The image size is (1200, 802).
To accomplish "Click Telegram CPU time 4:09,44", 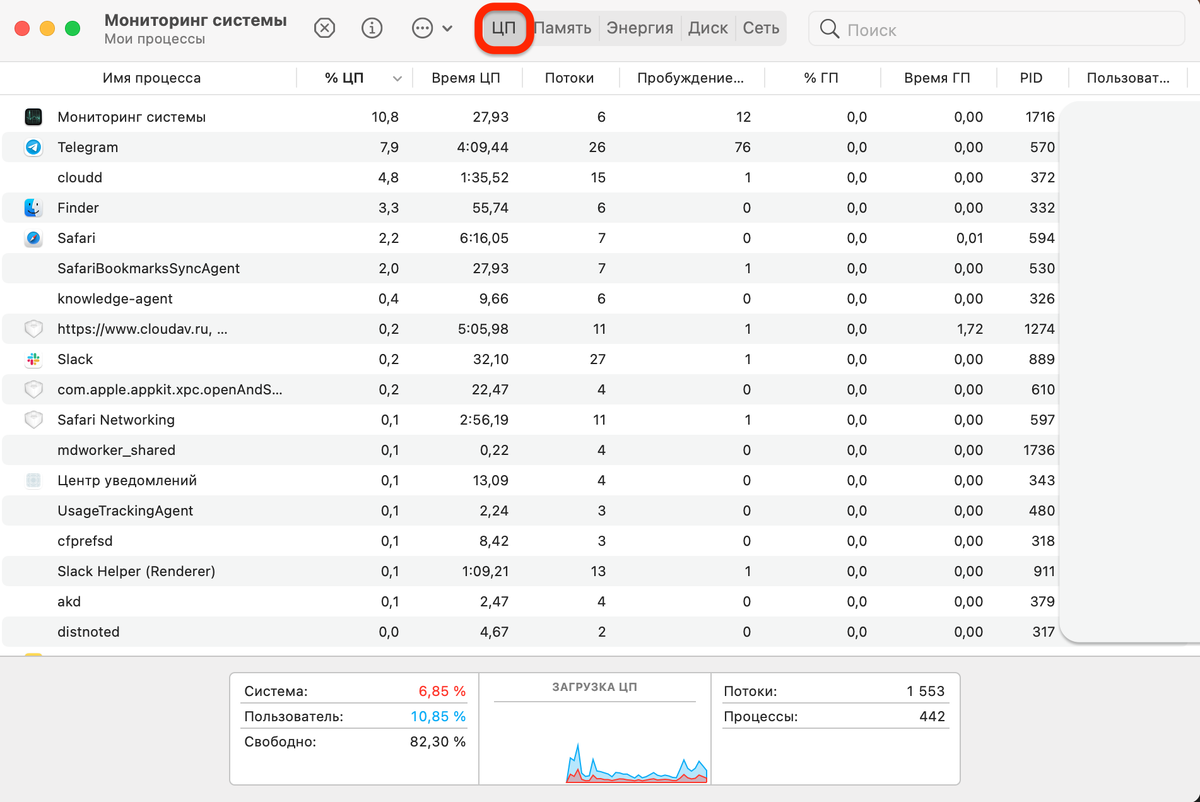I will click(484, 147).
